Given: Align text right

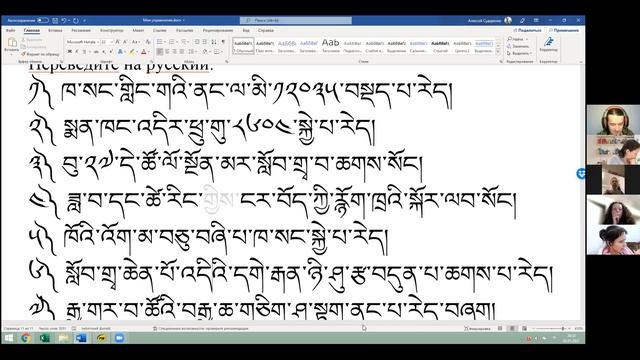Looking at the screenshot, I should click(175, 51).
